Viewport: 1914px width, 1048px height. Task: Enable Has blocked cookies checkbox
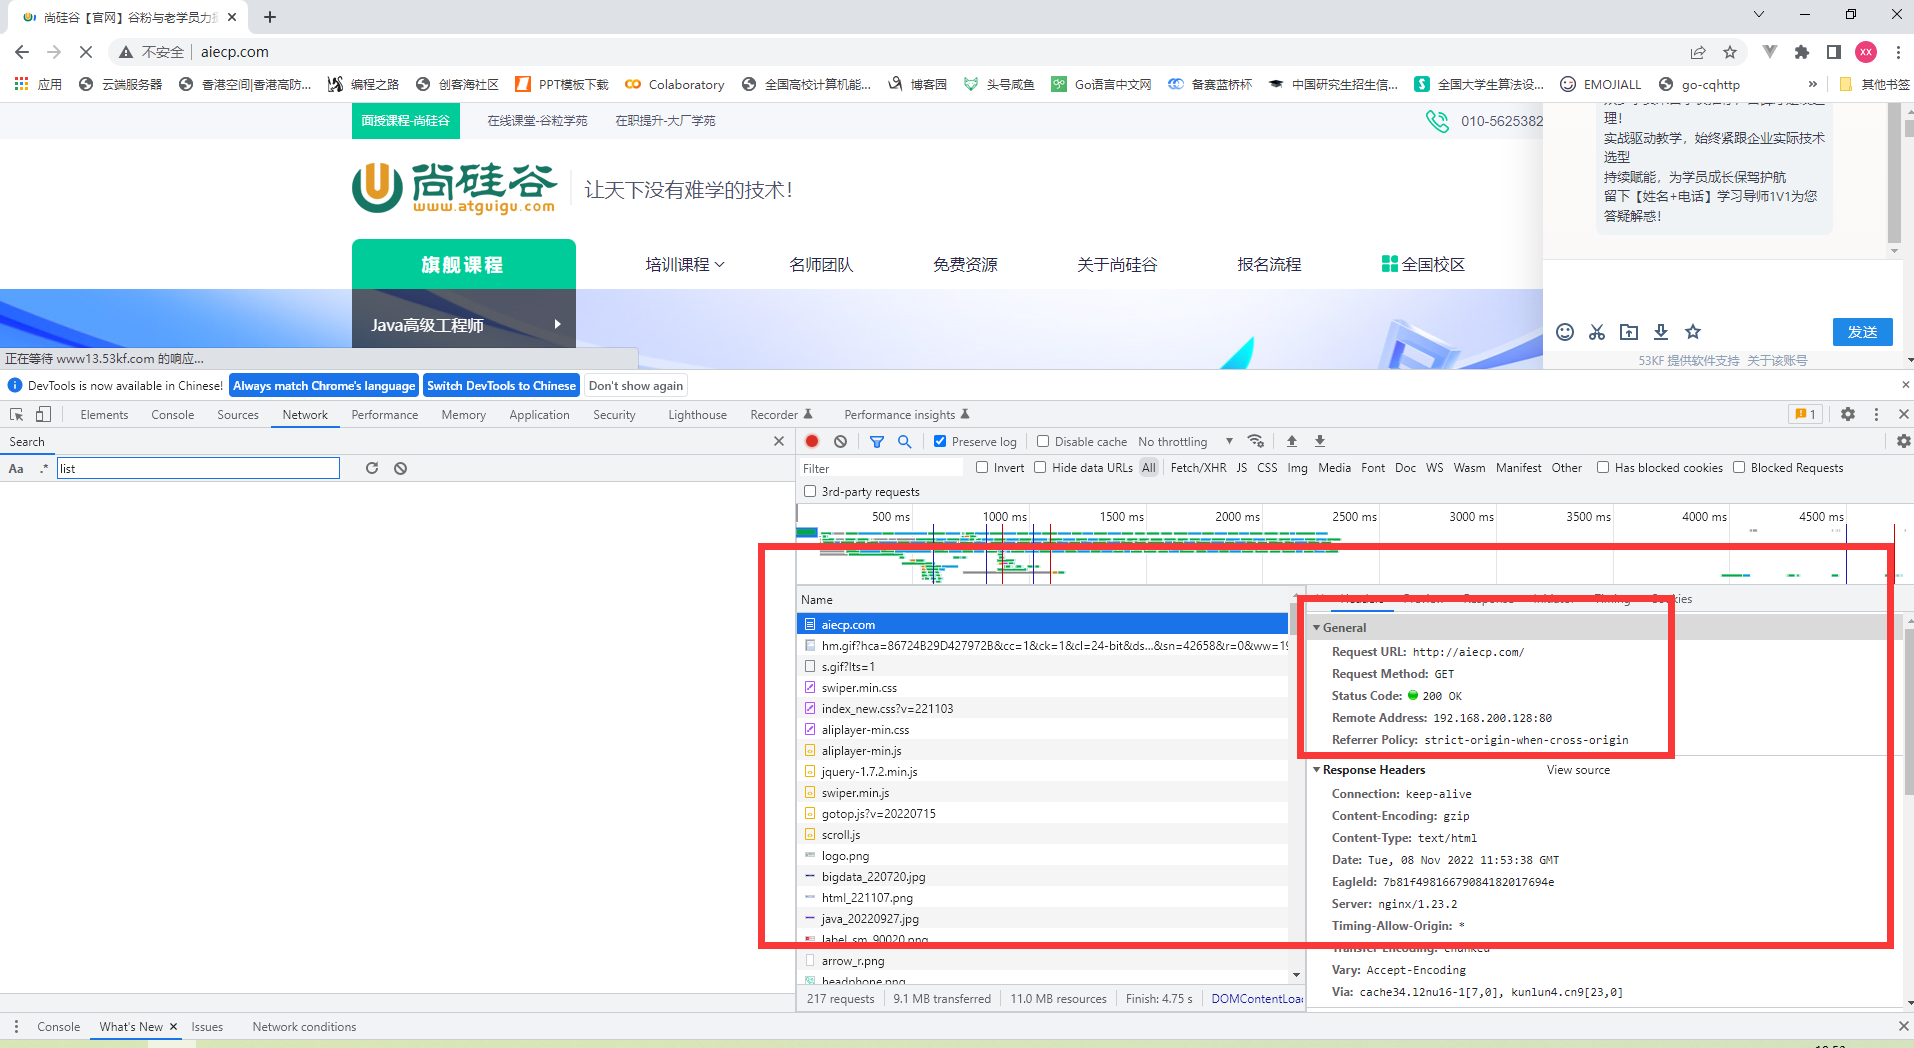[x=1603, y=467]
